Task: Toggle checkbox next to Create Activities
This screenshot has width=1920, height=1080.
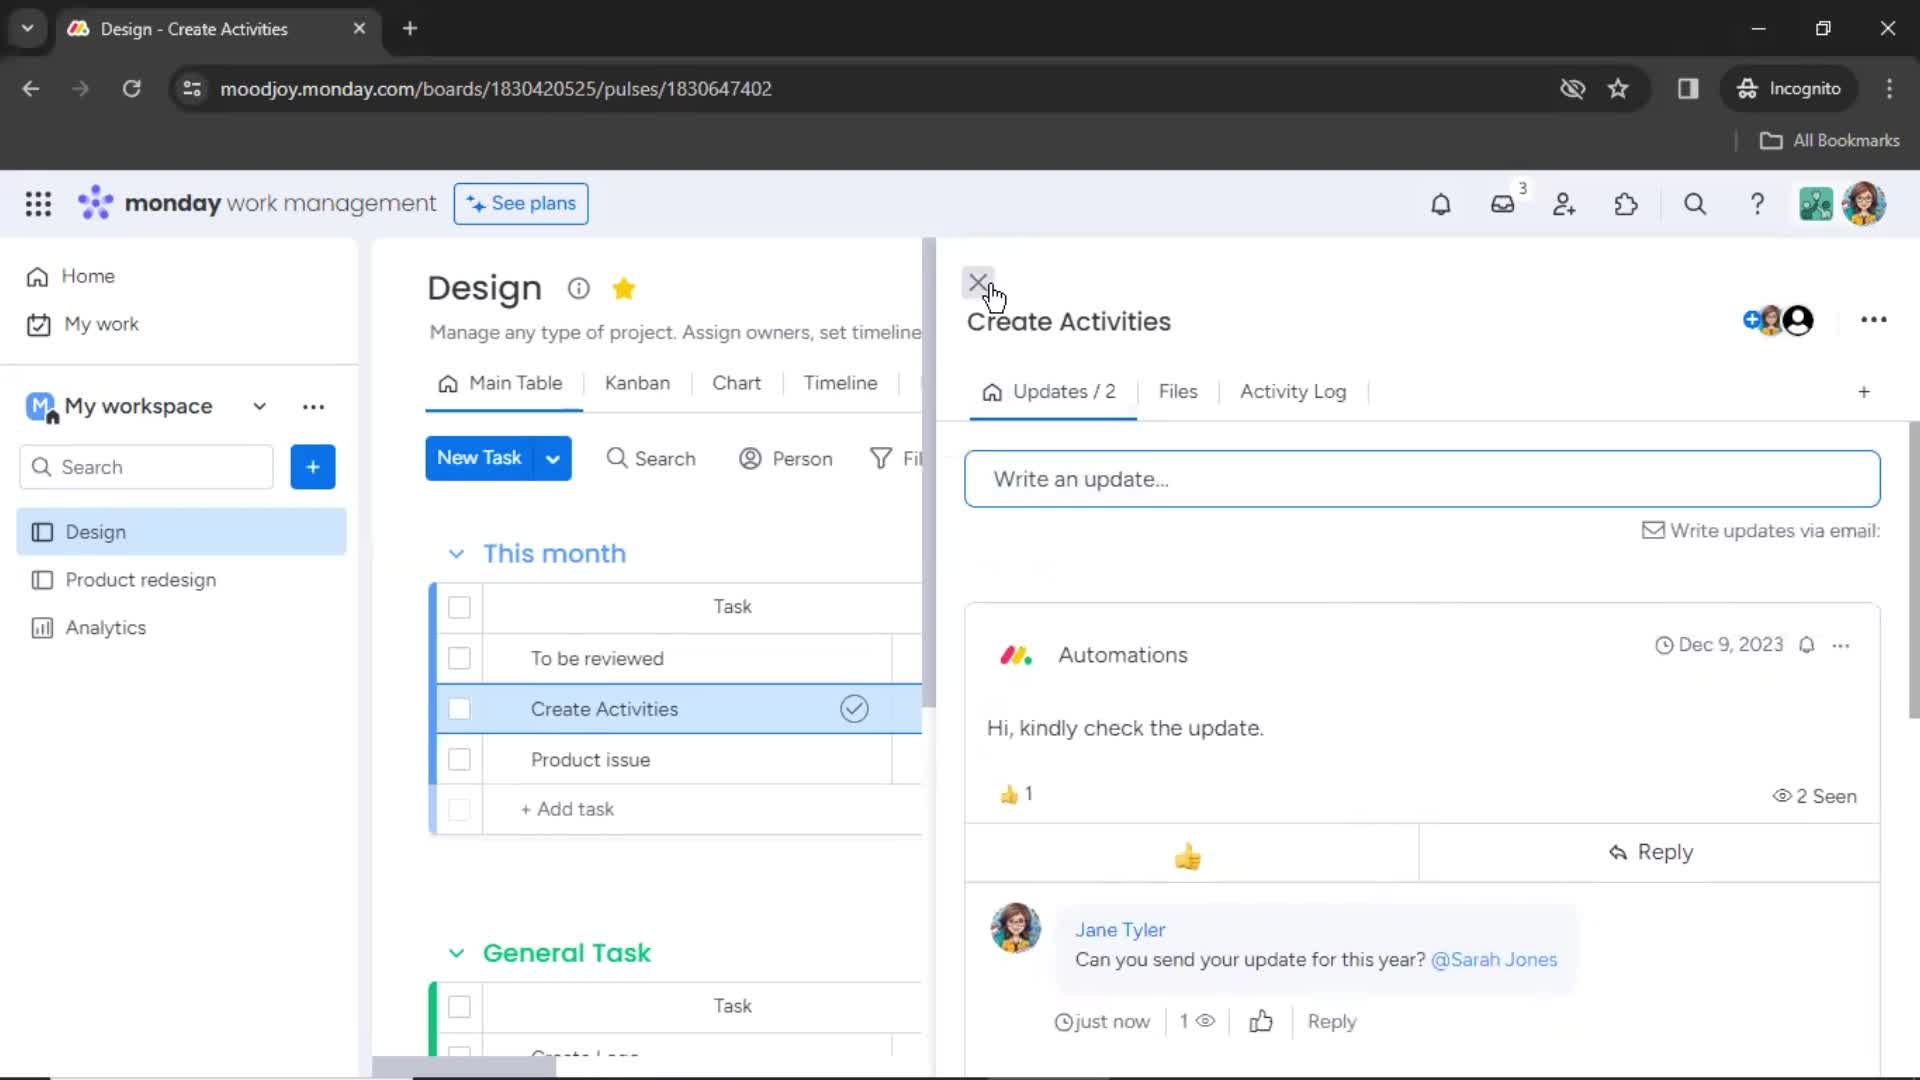Action: pyautogui.click(x=460, y=708)
